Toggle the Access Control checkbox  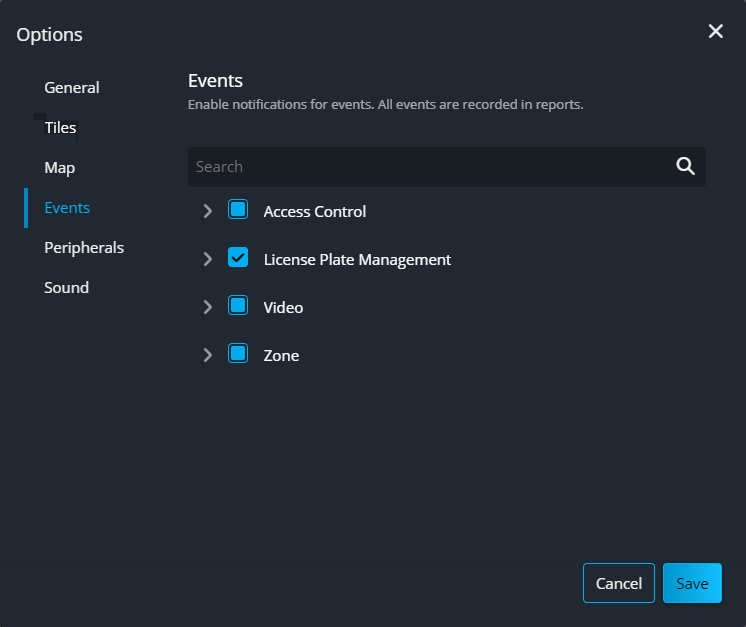click(x=238, y=210)
